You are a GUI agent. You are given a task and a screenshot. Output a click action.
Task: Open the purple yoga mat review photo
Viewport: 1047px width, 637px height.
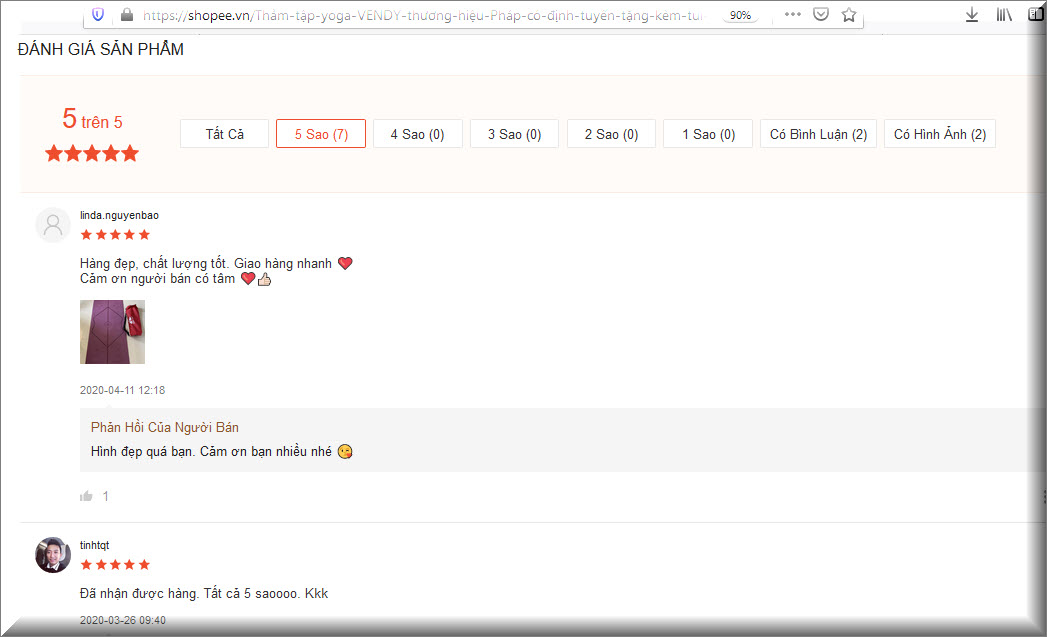(112, 332)
